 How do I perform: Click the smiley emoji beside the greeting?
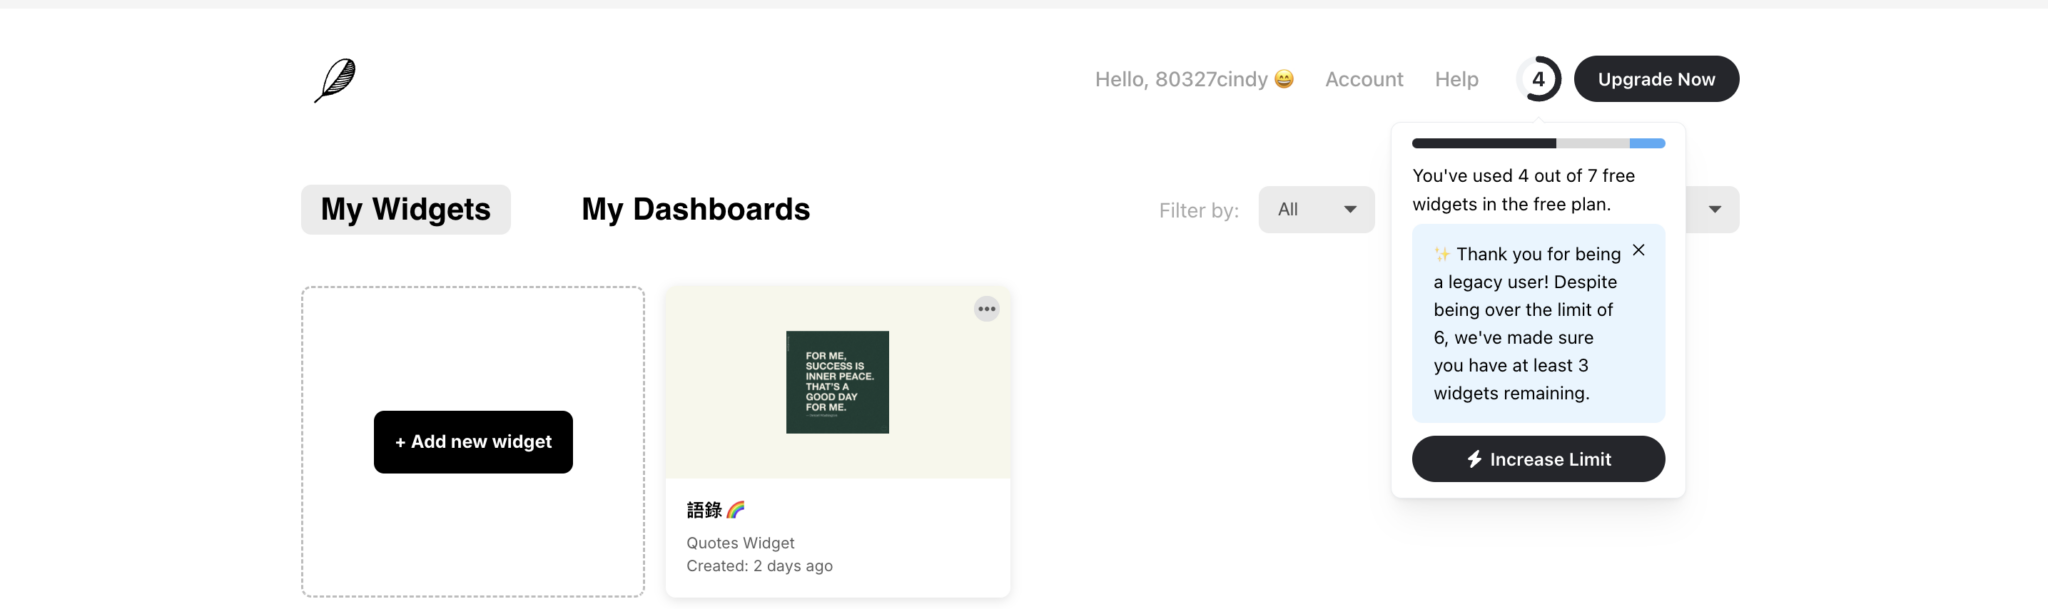click(1284, 79)
